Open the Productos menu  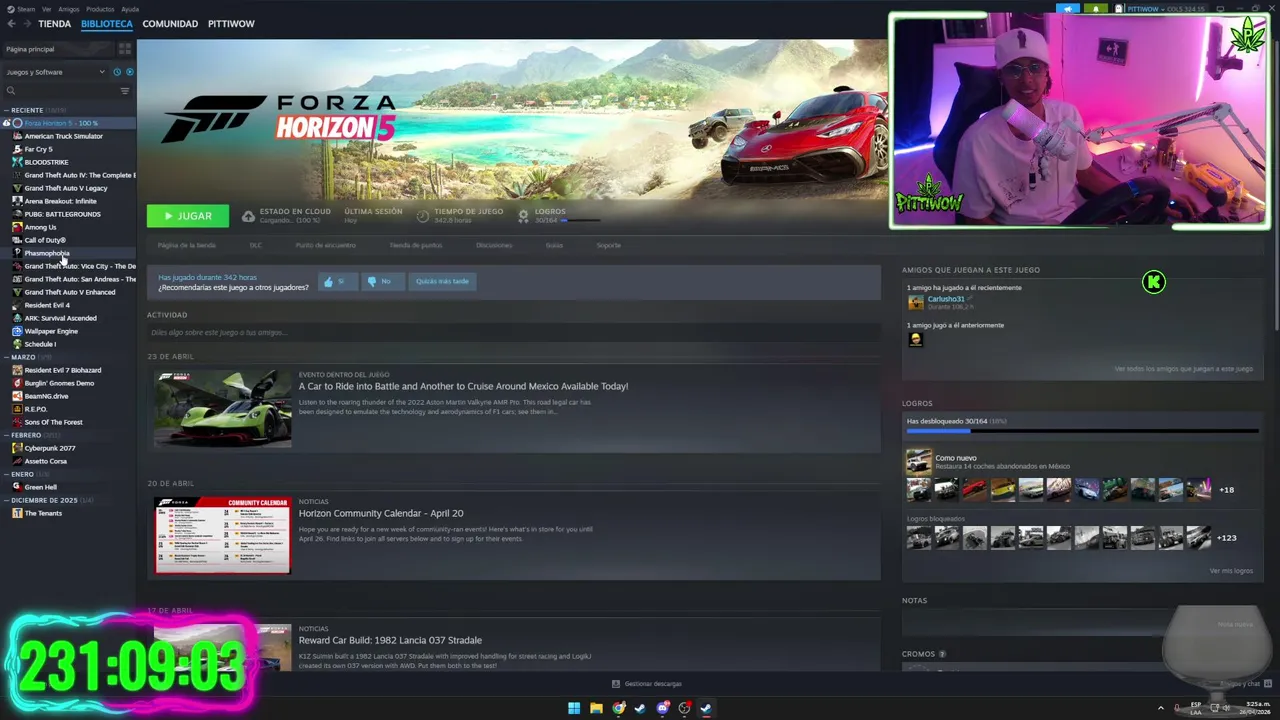point(100,9)
